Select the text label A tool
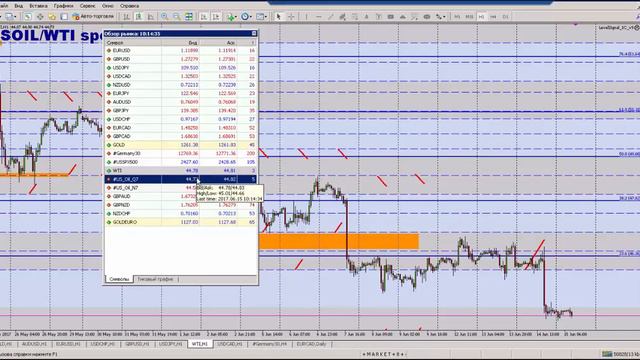 [367, 16]
